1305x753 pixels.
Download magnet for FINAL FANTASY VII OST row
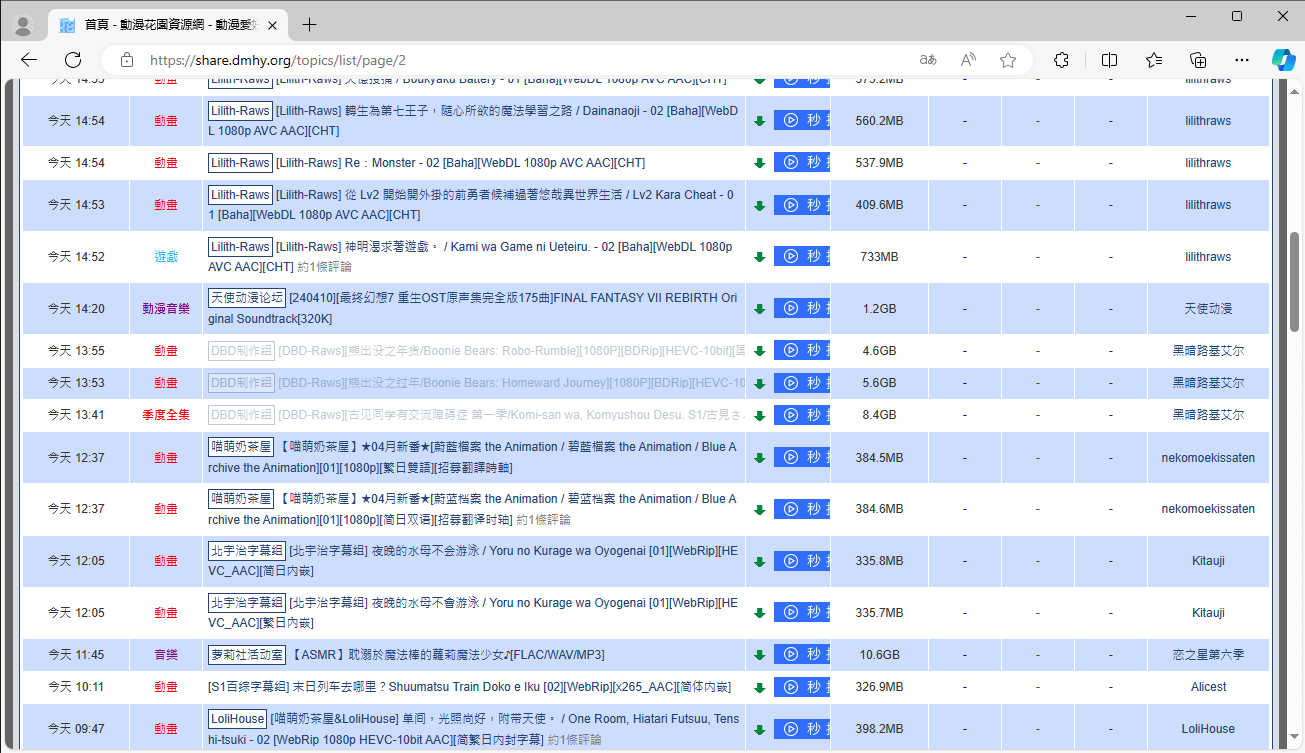(759, 309)
